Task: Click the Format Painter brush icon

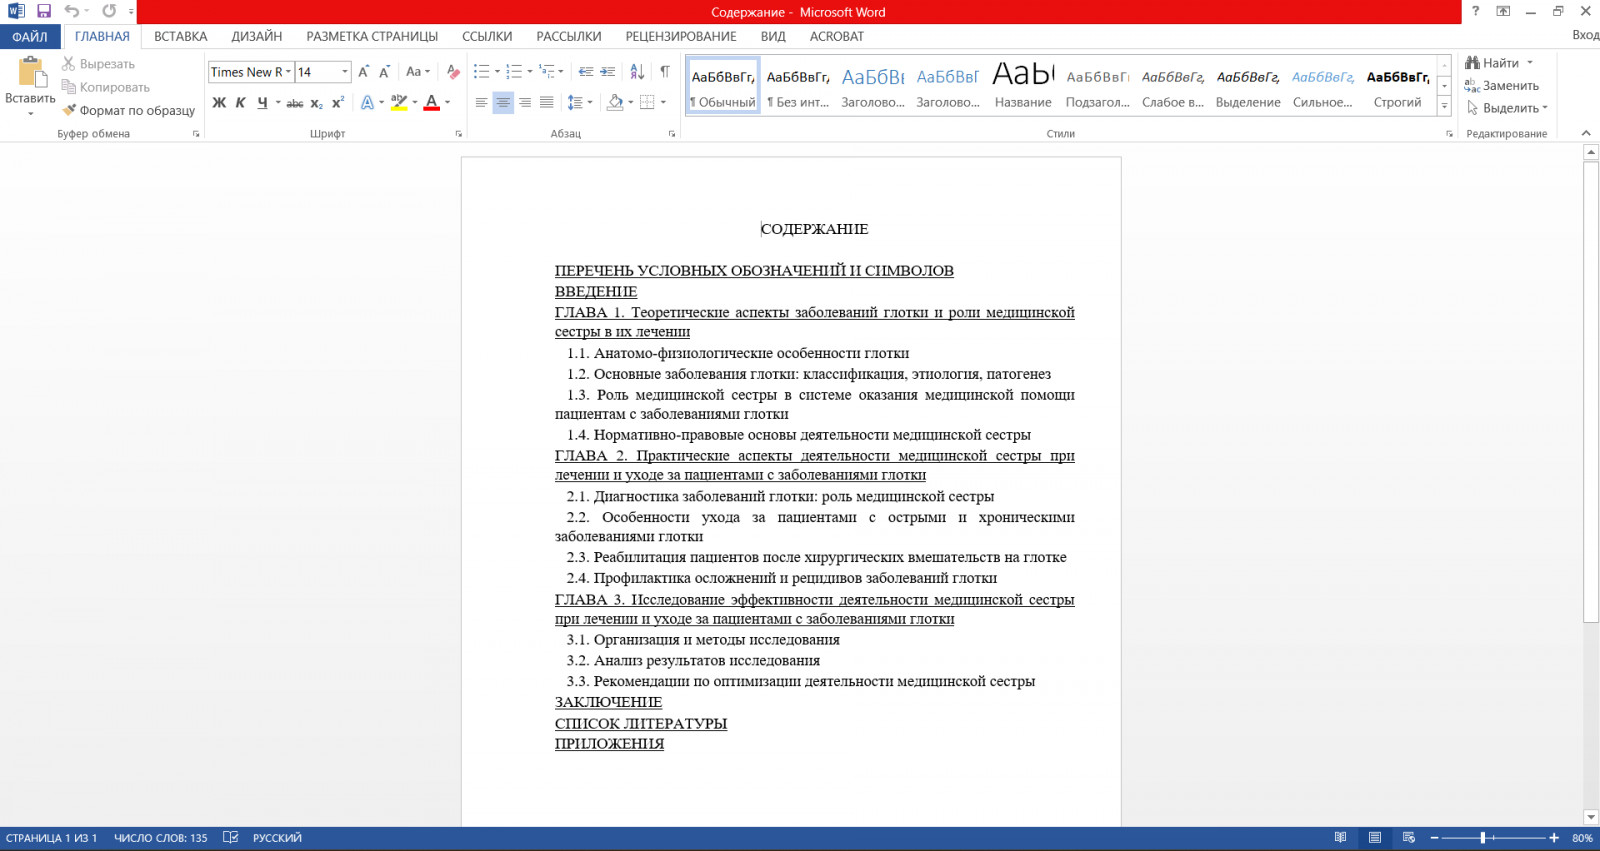Action: (x=69, y=110)
